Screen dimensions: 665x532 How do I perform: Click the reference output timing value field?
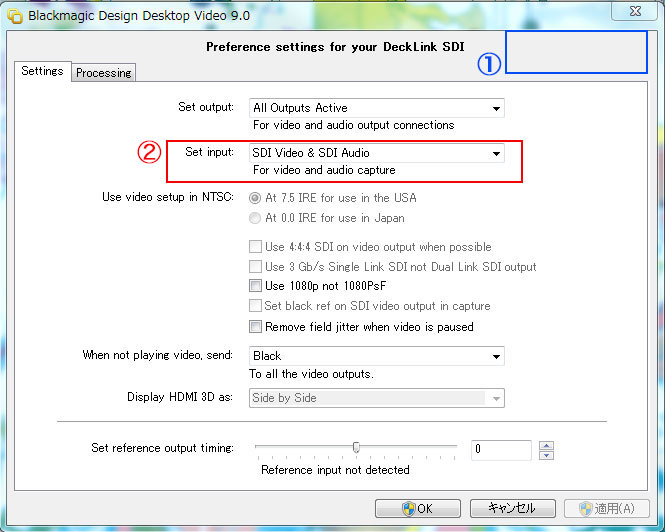click(x=501, y=450)
